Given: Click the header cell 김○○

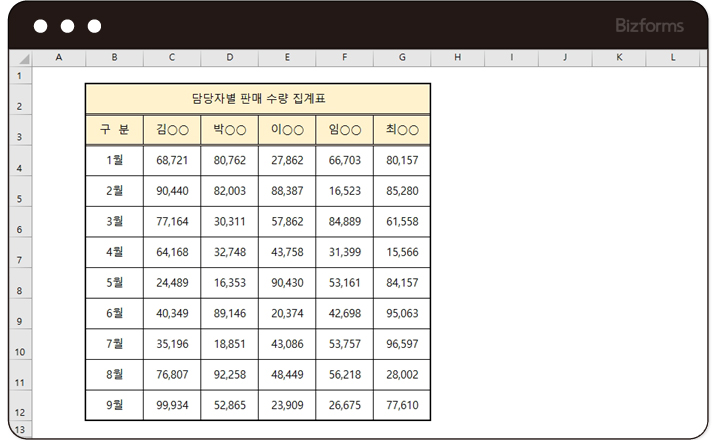Looking at the screenshot, I should (x=172, y=130).
